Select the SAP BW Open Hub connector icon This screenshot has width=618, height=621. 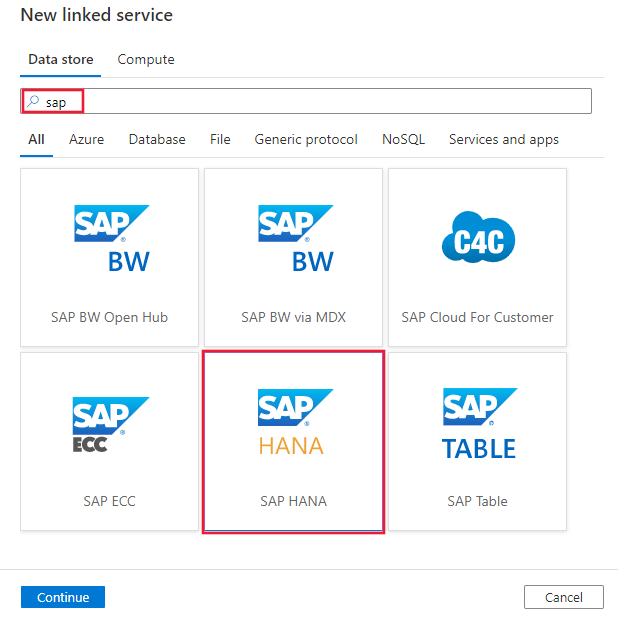coord(111,240)
